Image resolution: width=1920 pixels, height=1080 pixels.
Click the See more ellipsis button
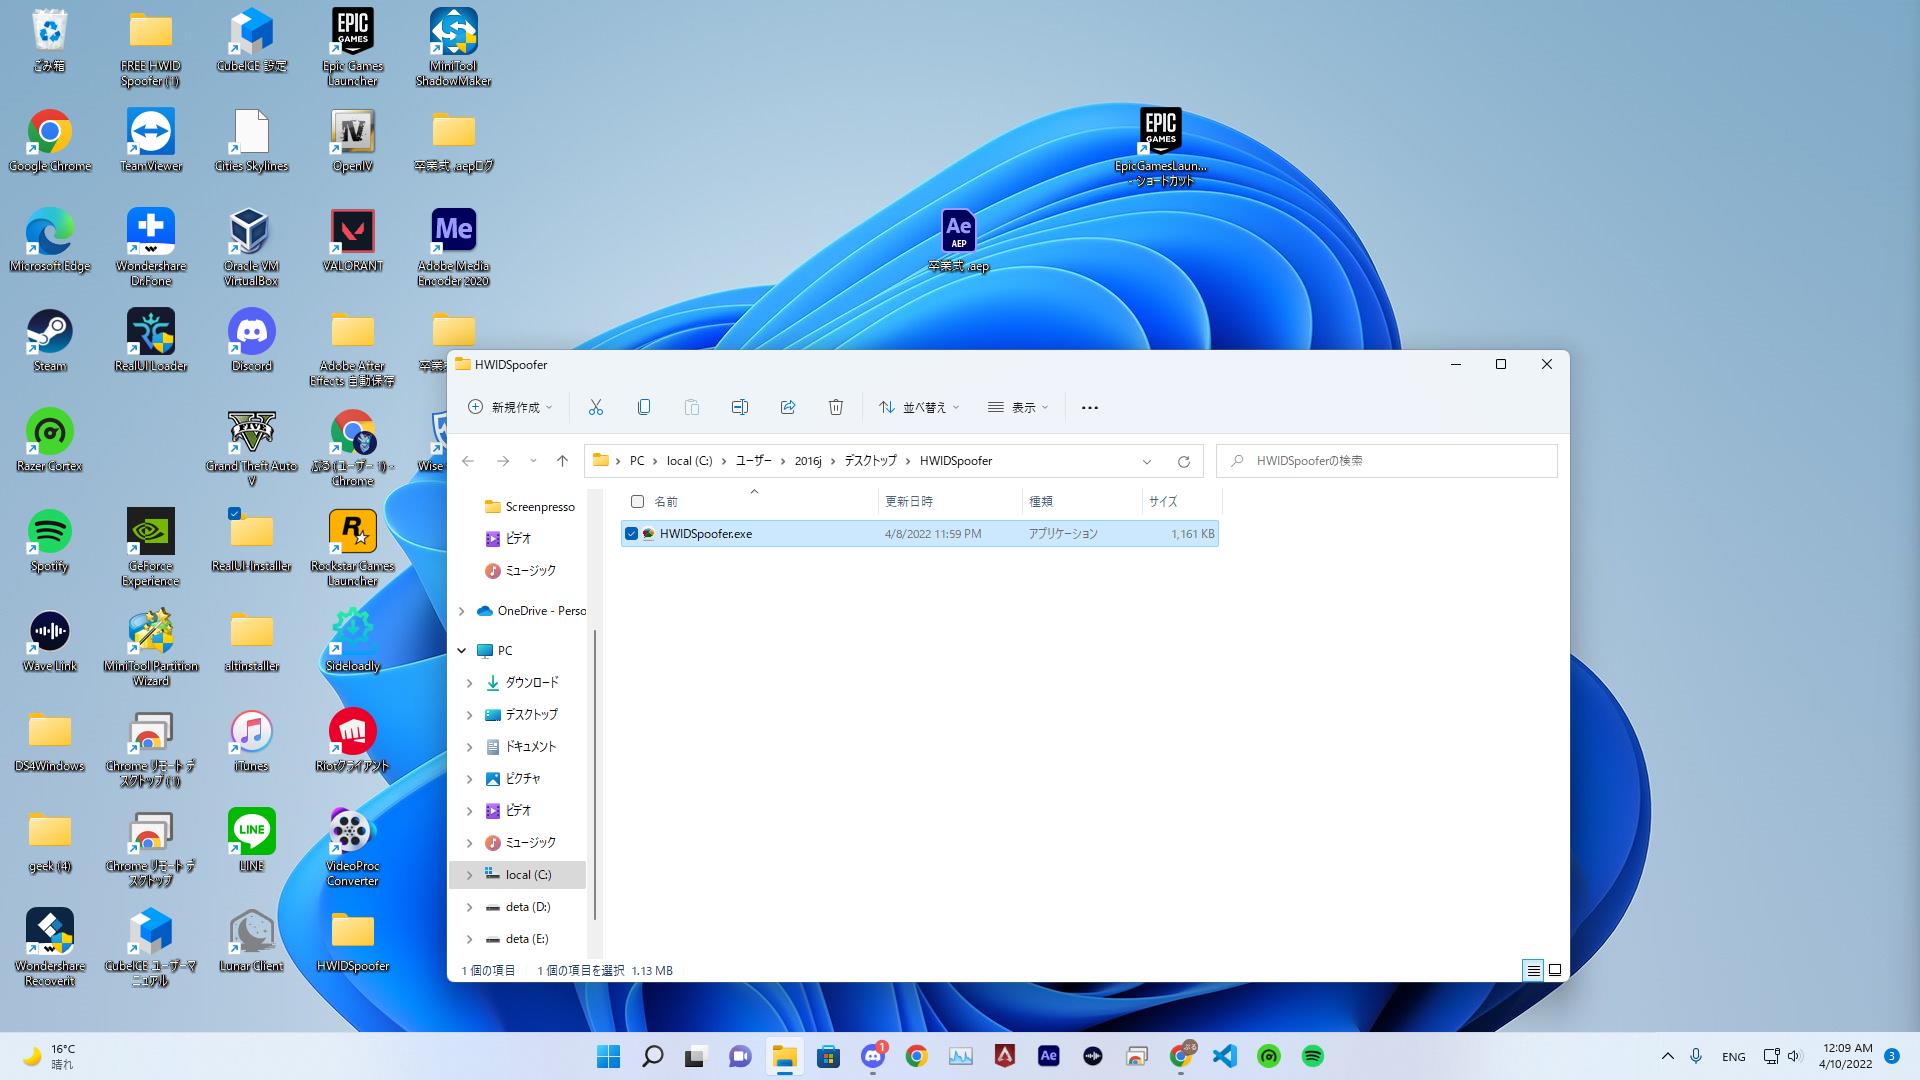pyautogui.click(x=1090, y=407)
